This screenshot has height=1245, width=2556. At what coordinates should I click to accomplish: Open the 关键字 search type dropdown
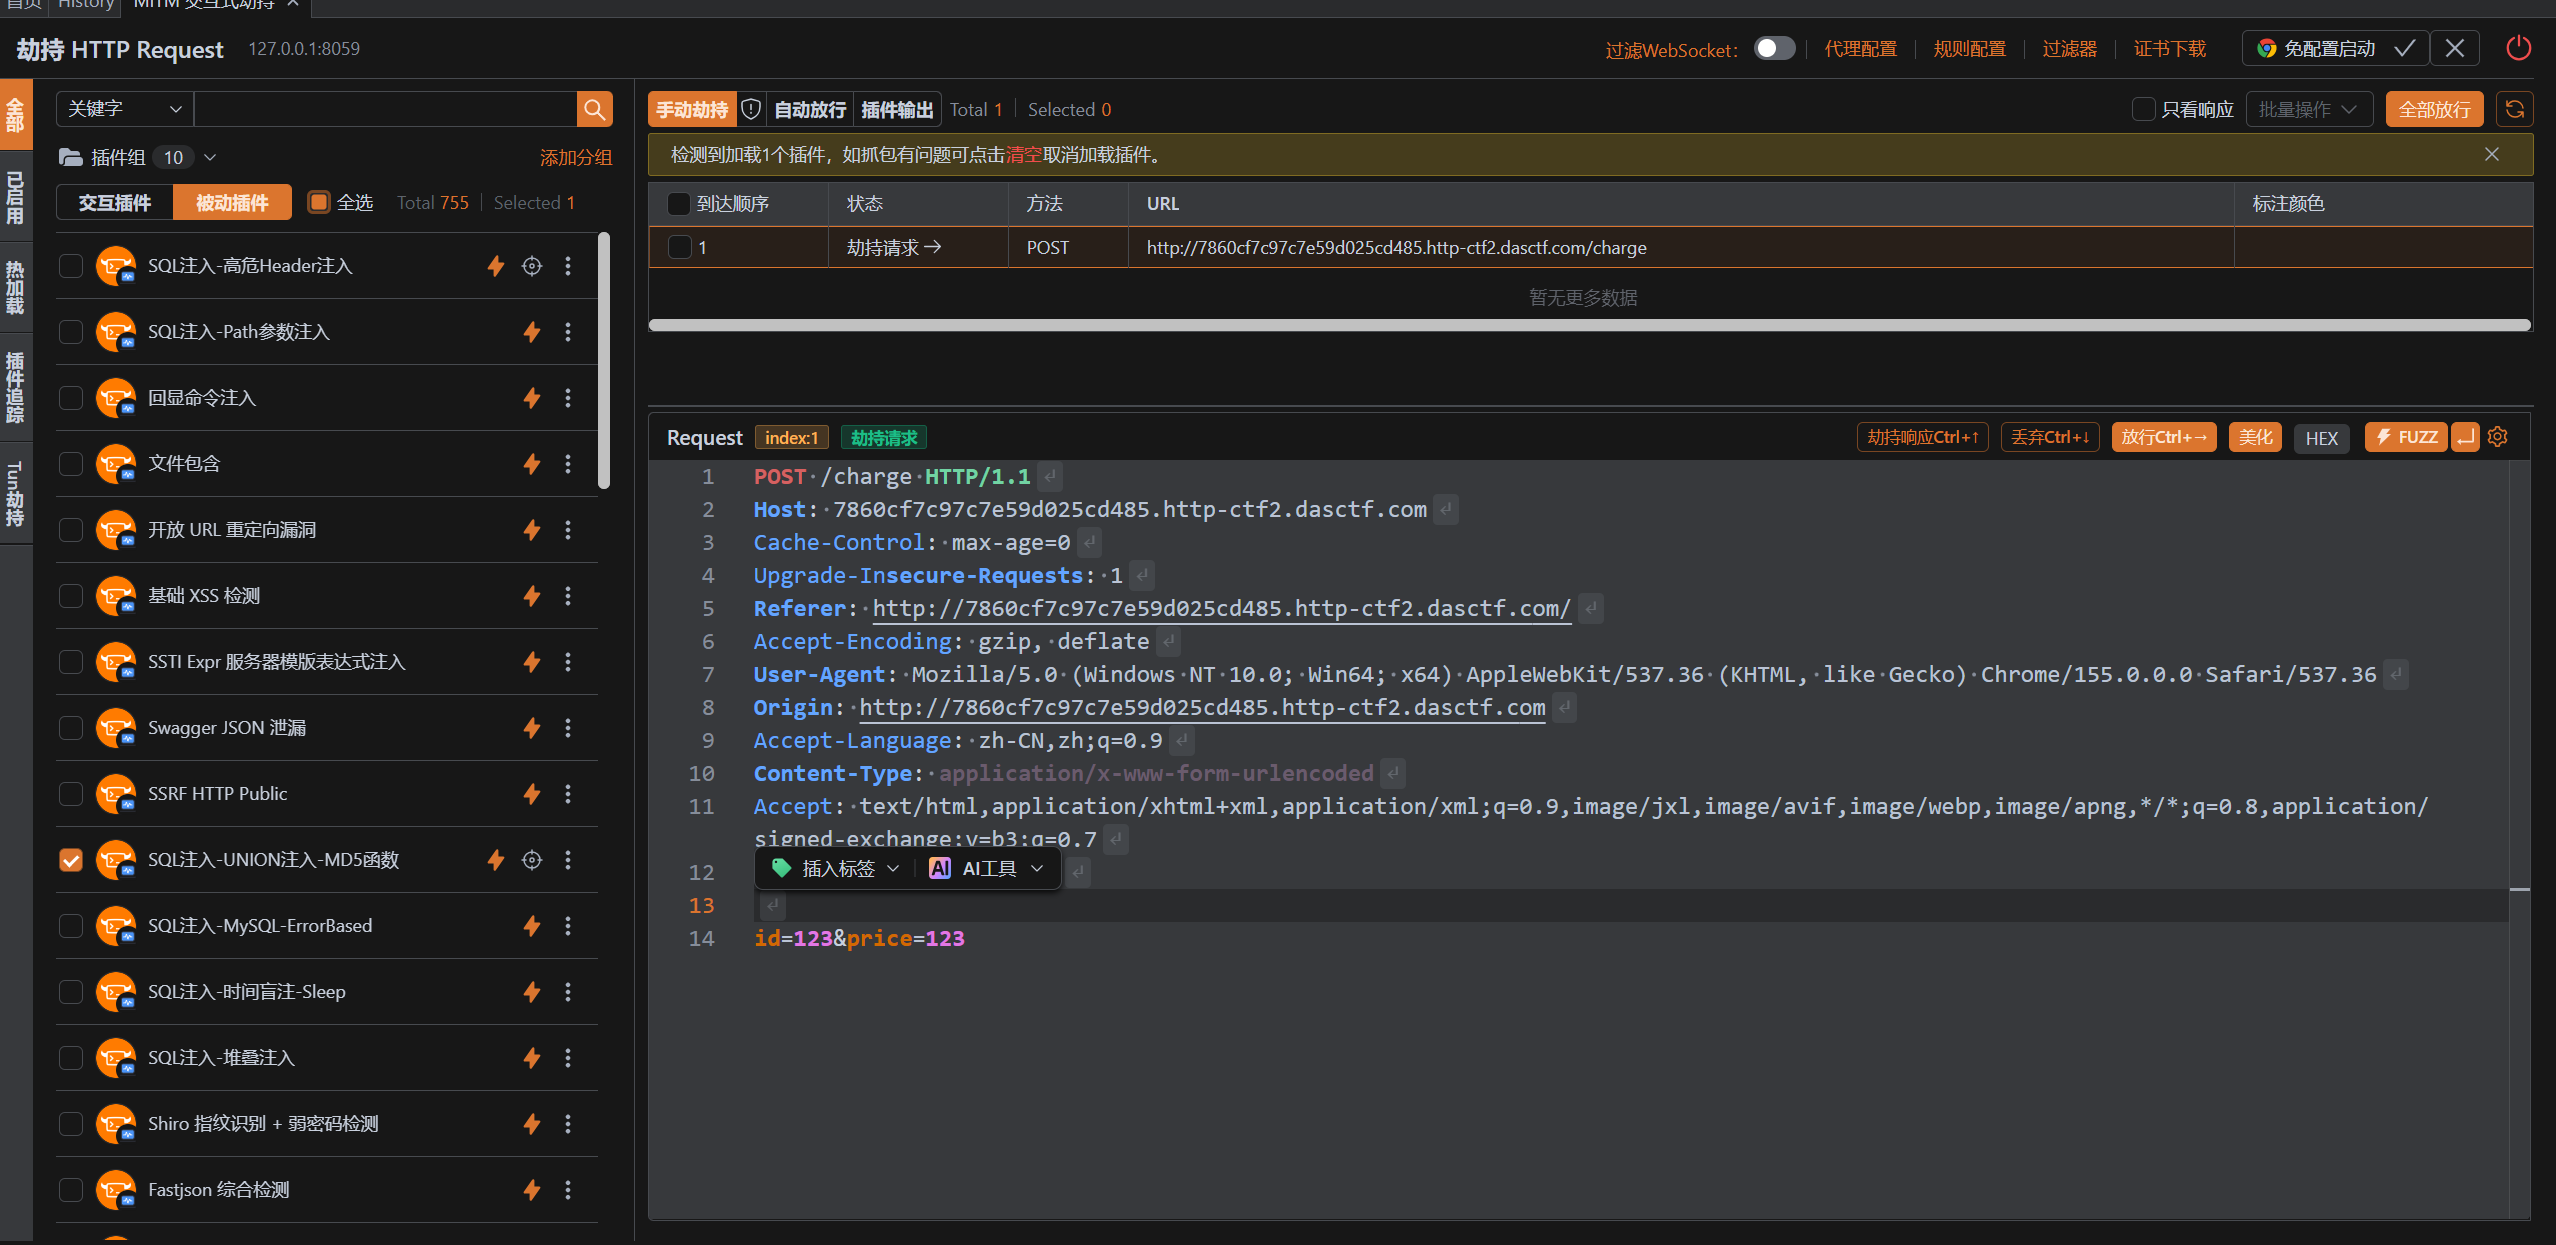(x=125, y=109)
